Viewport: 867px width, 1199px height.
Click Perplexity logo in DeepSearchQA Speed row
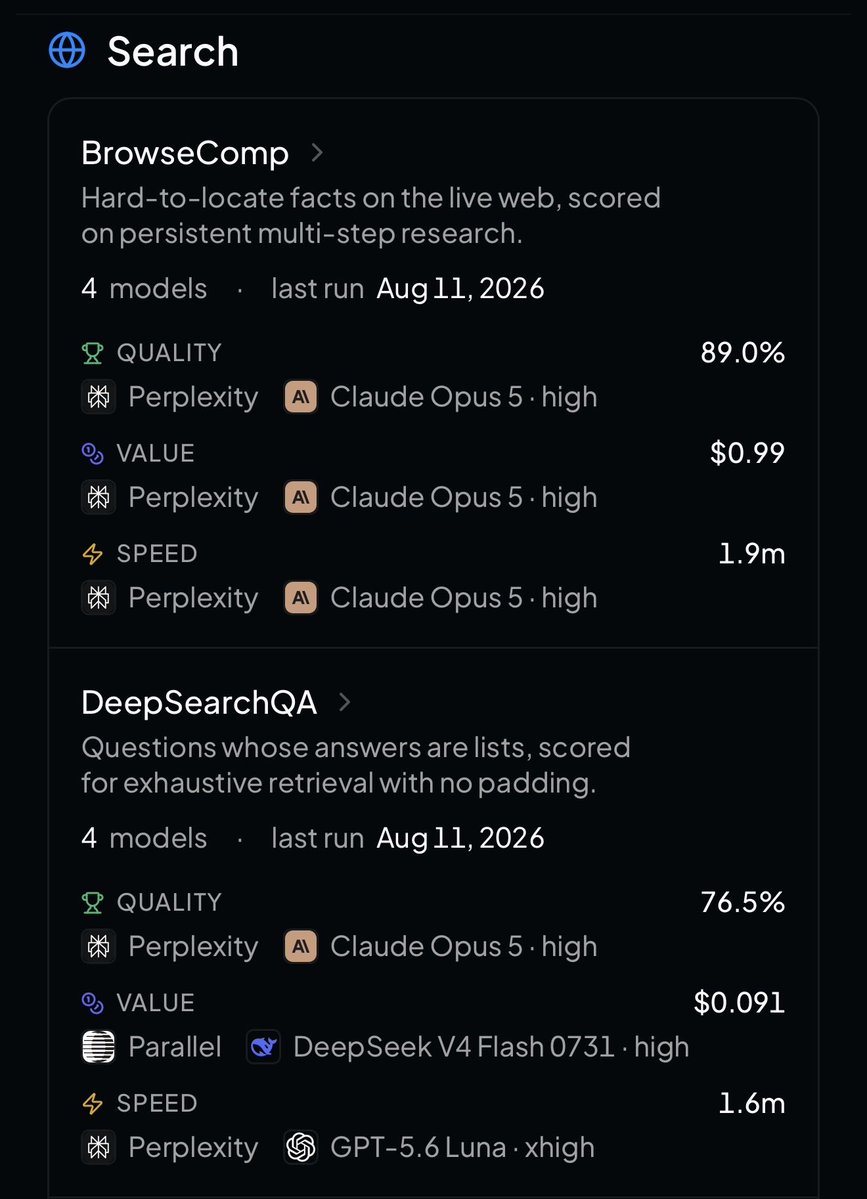pos(99,1147)
